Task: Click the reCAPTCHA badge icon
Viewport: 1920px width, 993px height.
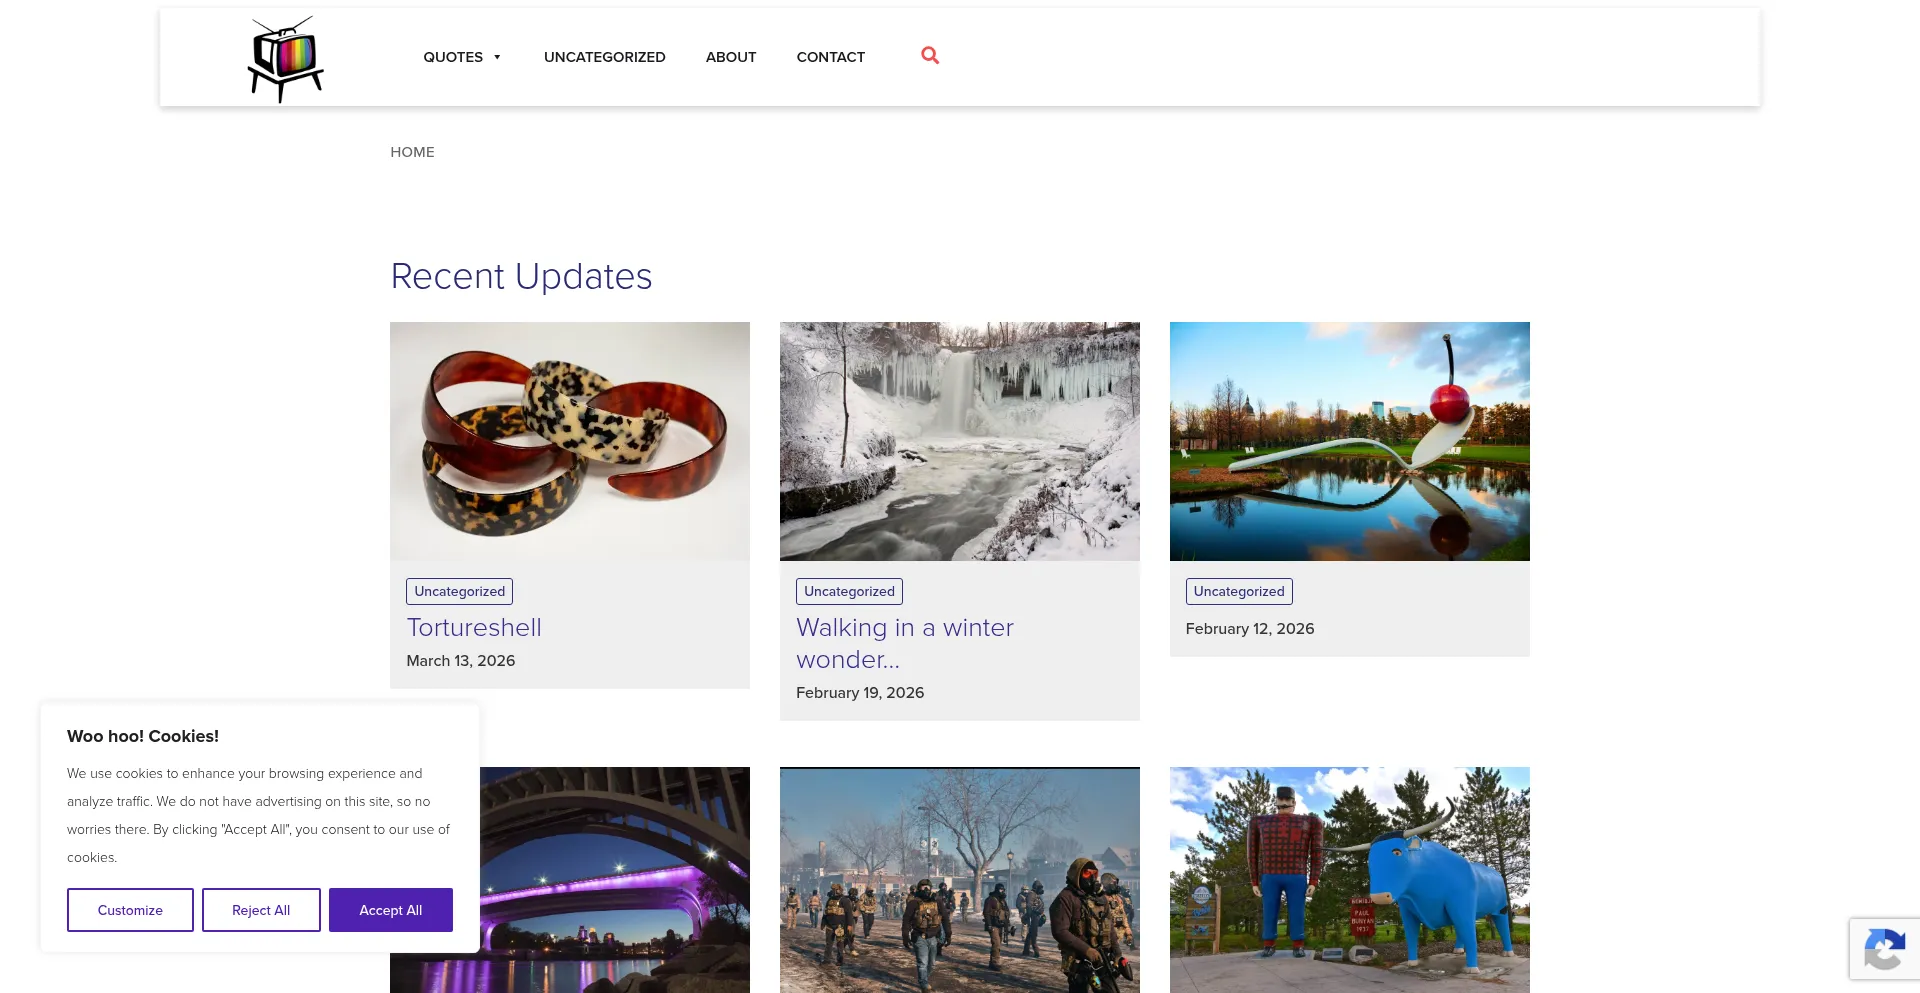Action: coord(1884,949)
